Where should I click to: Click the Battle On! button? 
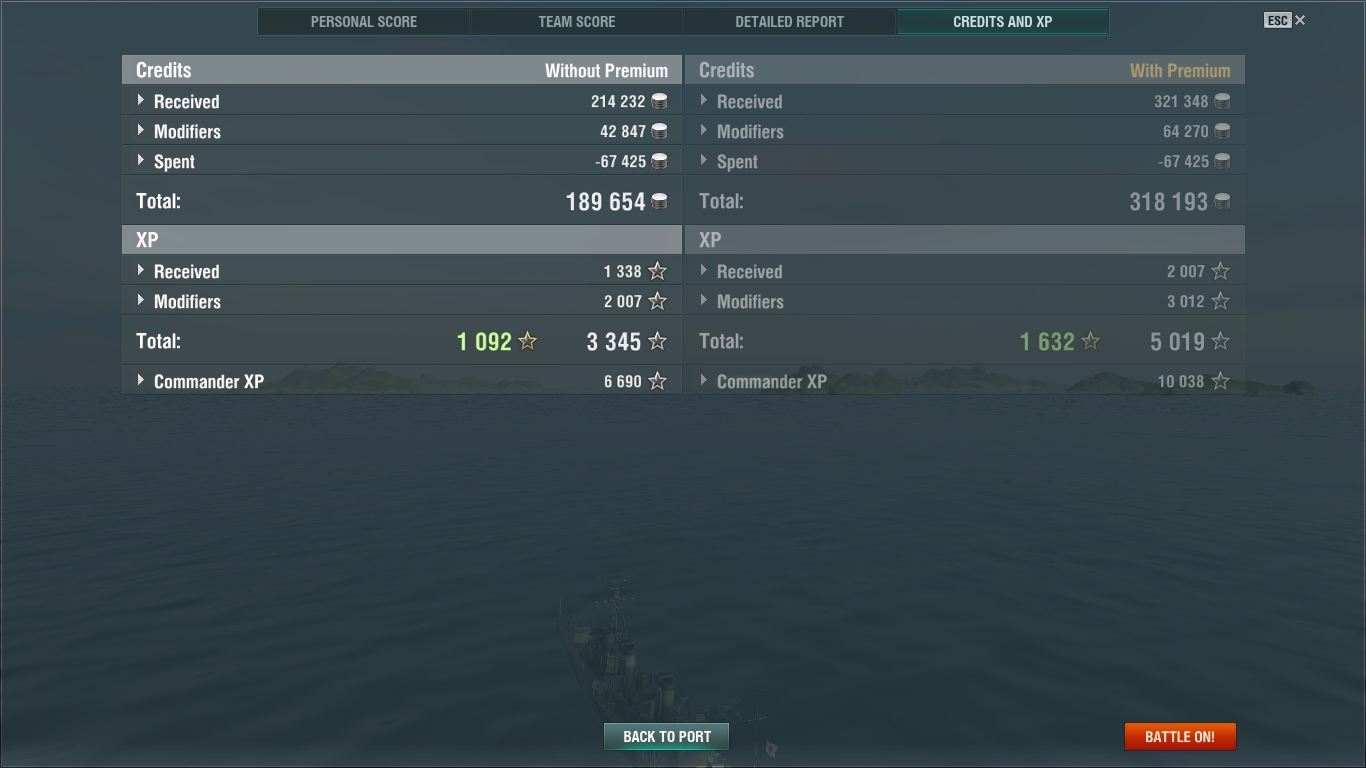(x=1180, y=737)
